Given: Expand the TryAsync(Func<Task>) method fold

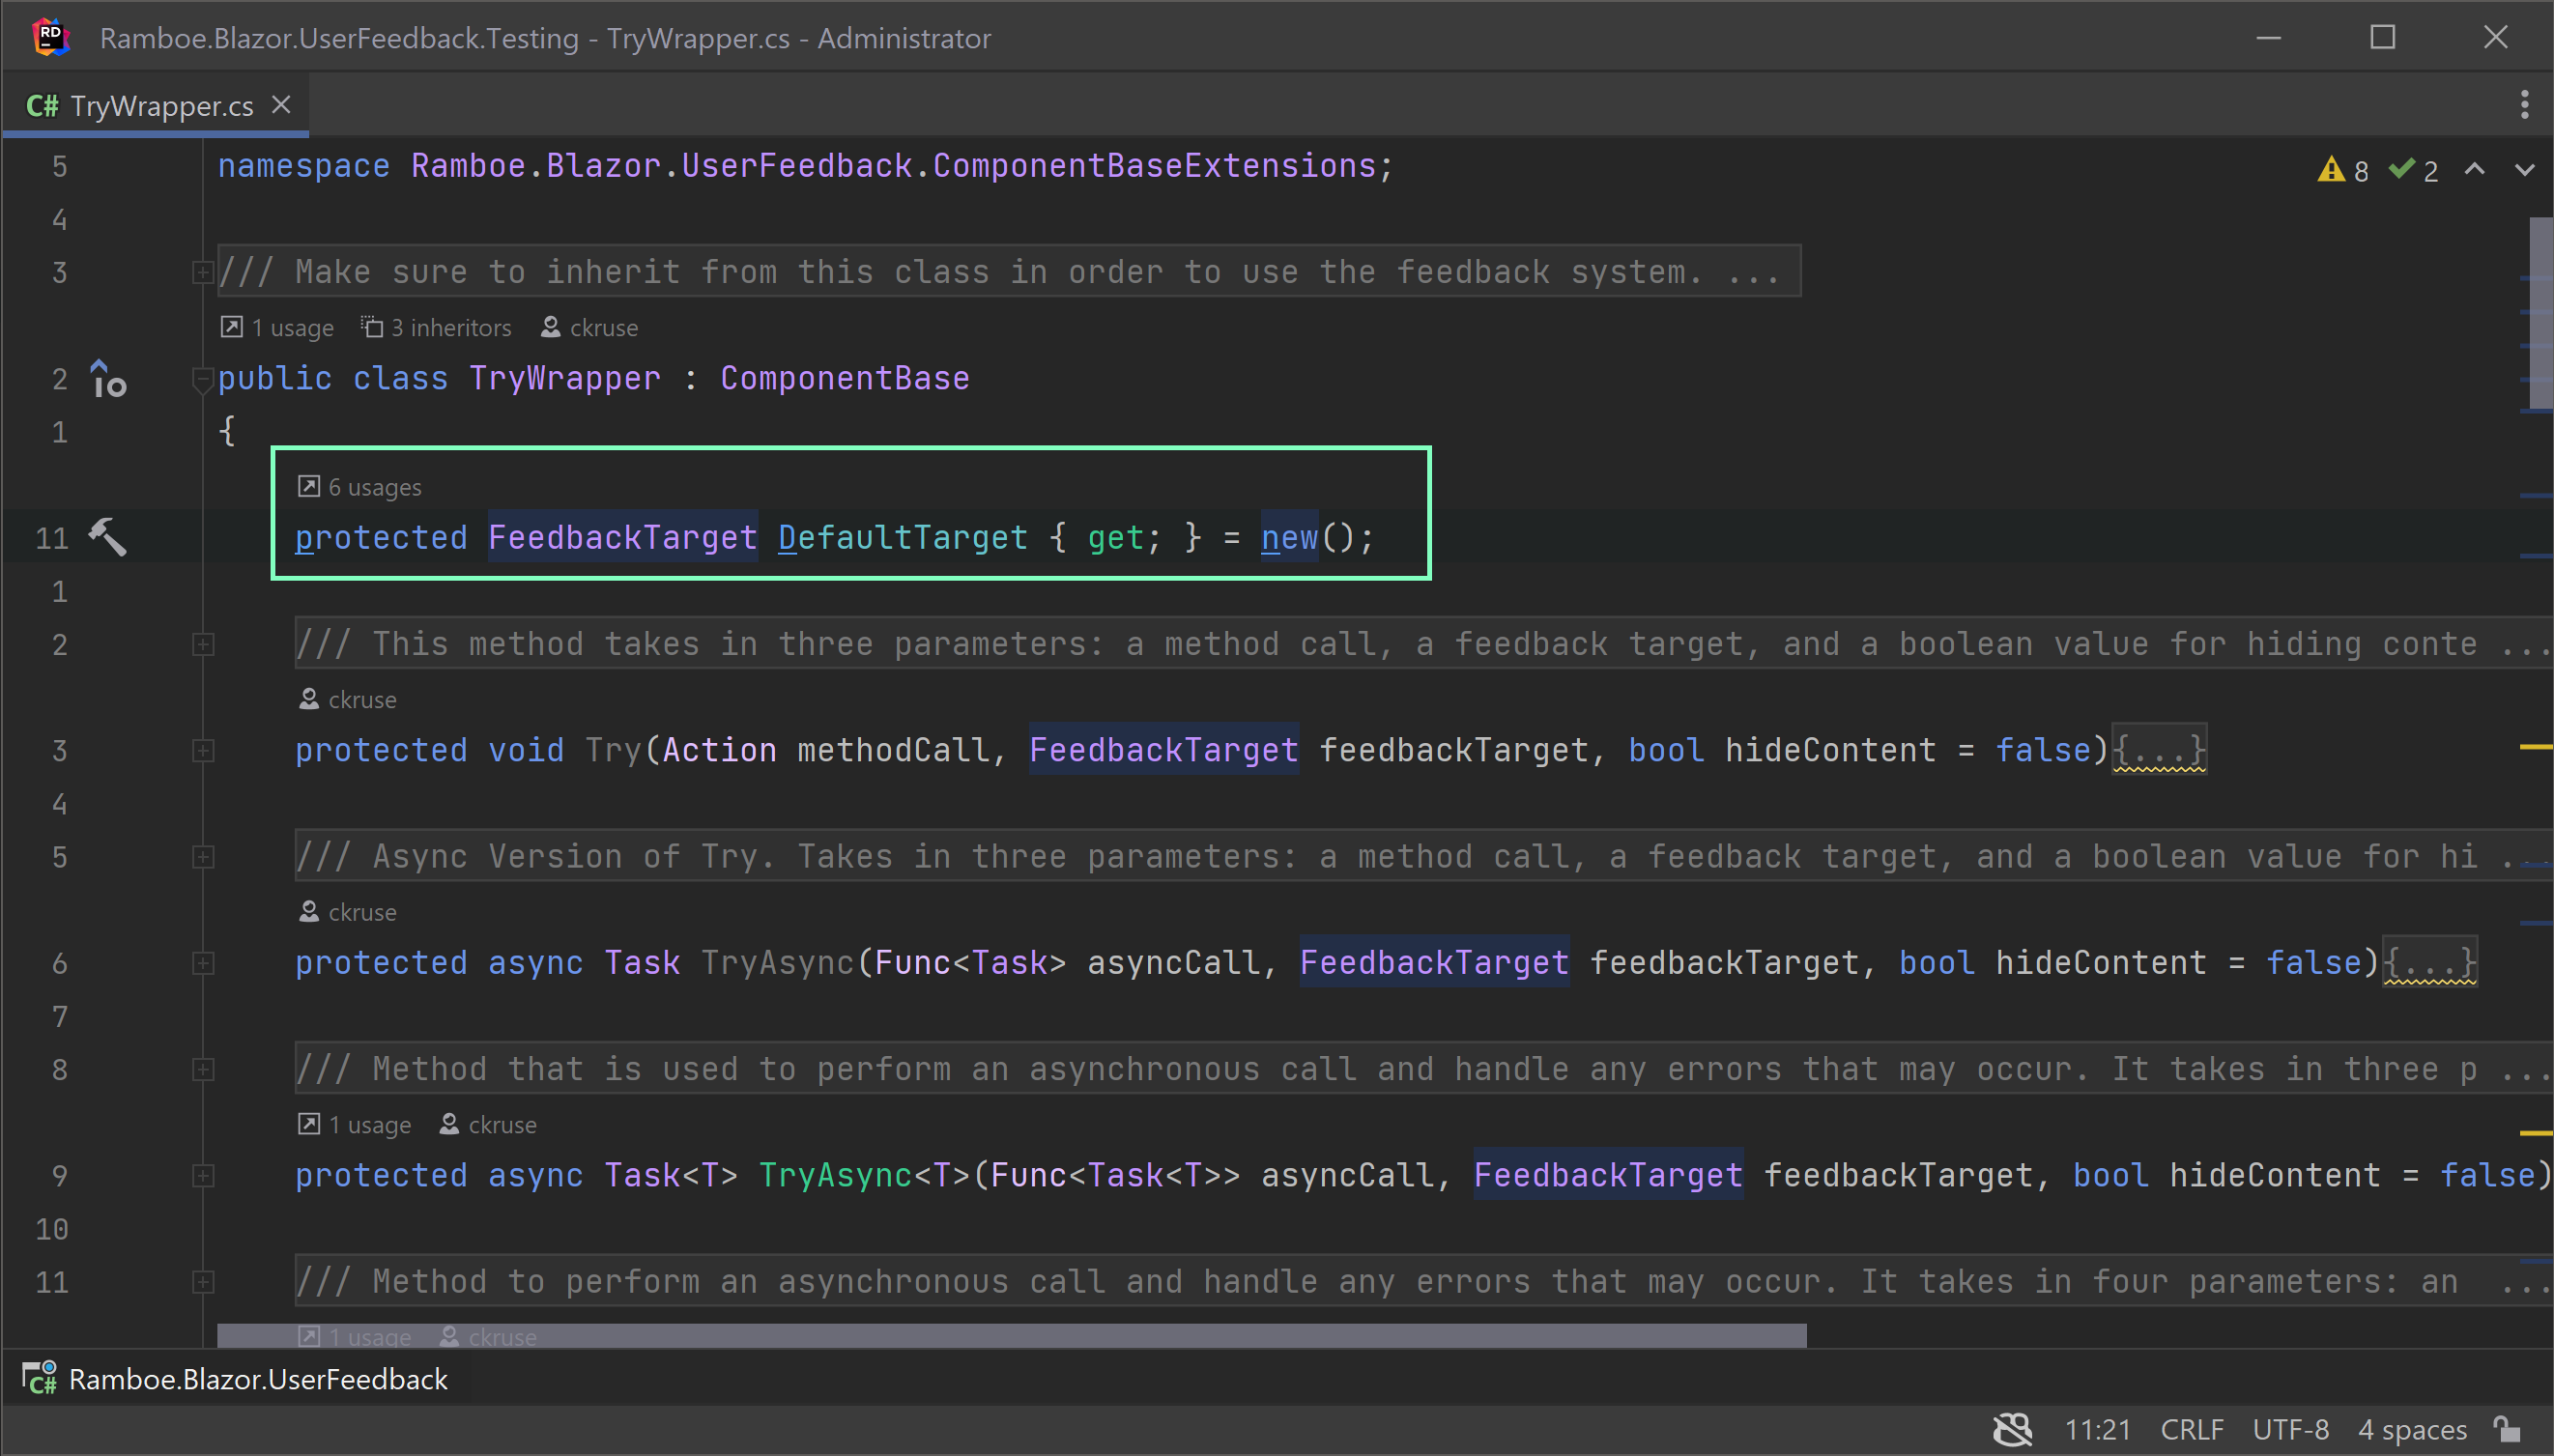Looking at the screenshot, I should point(203,963).
